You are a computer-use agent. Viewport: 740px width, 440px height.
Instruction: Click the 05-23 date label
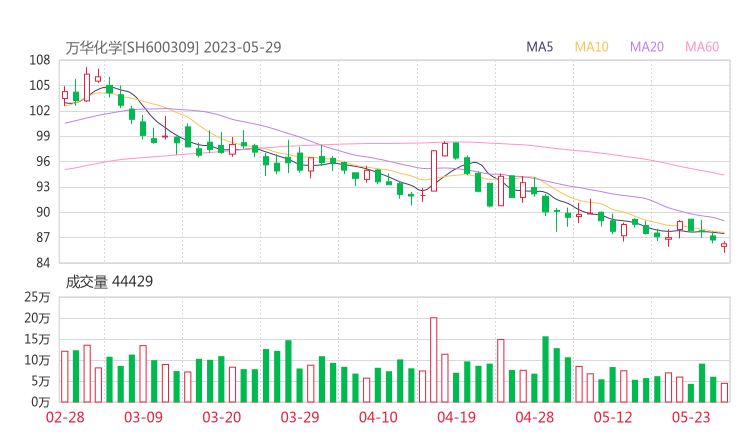691,417
